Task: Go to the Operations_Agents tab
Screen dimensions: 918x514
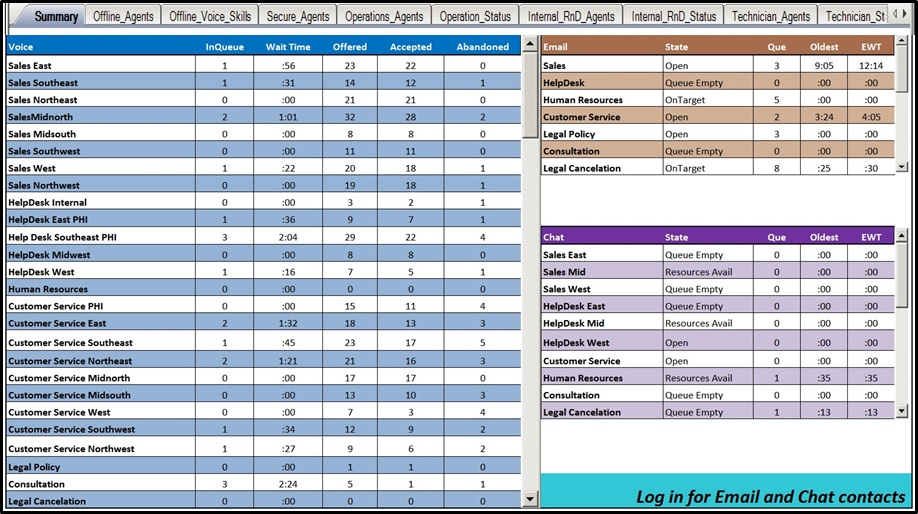Action: 383,16
